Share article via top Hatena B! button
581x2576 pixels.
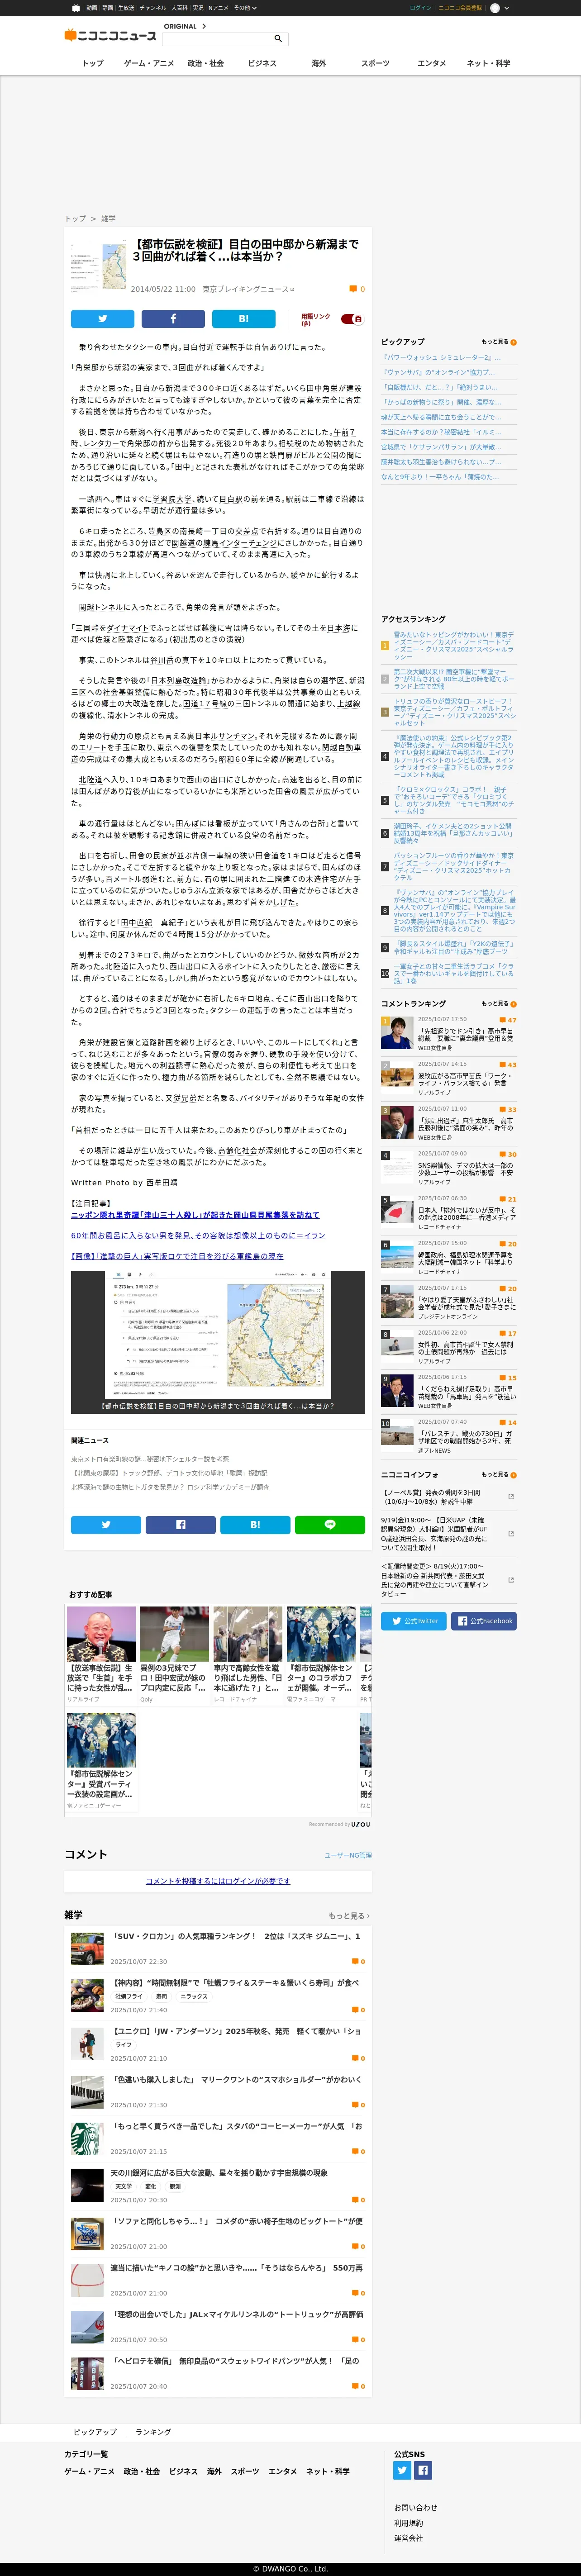243,319
